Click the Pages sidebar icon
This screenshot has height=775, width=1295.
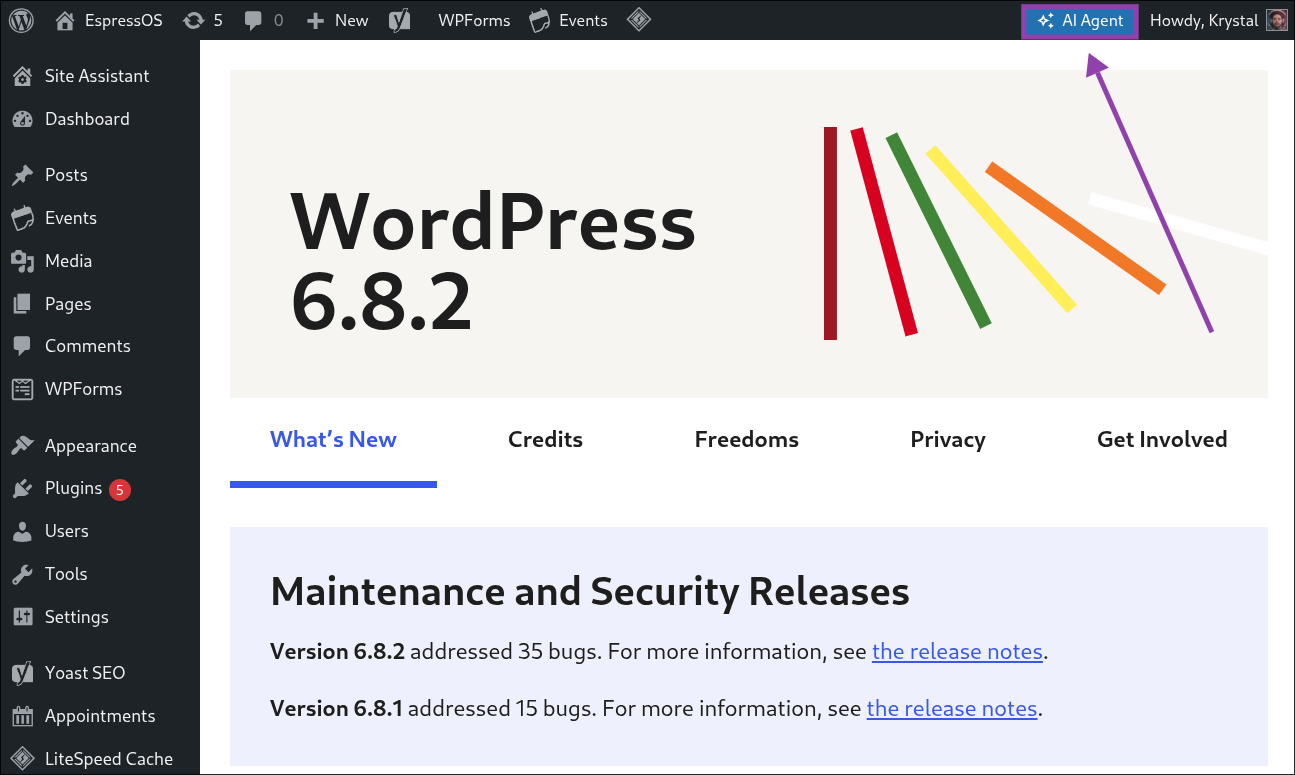(22, 304)
